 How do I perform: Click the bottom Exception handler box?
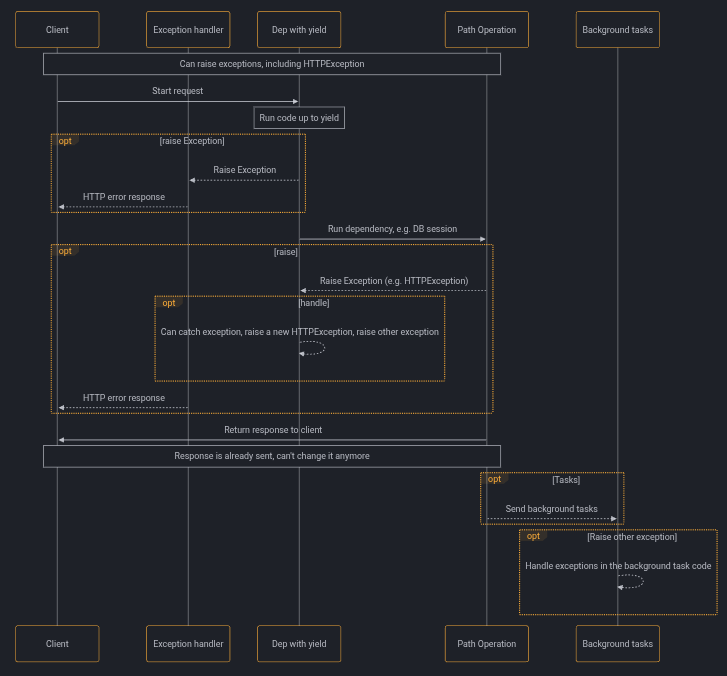pyautogui.click(x=188, y=644)
